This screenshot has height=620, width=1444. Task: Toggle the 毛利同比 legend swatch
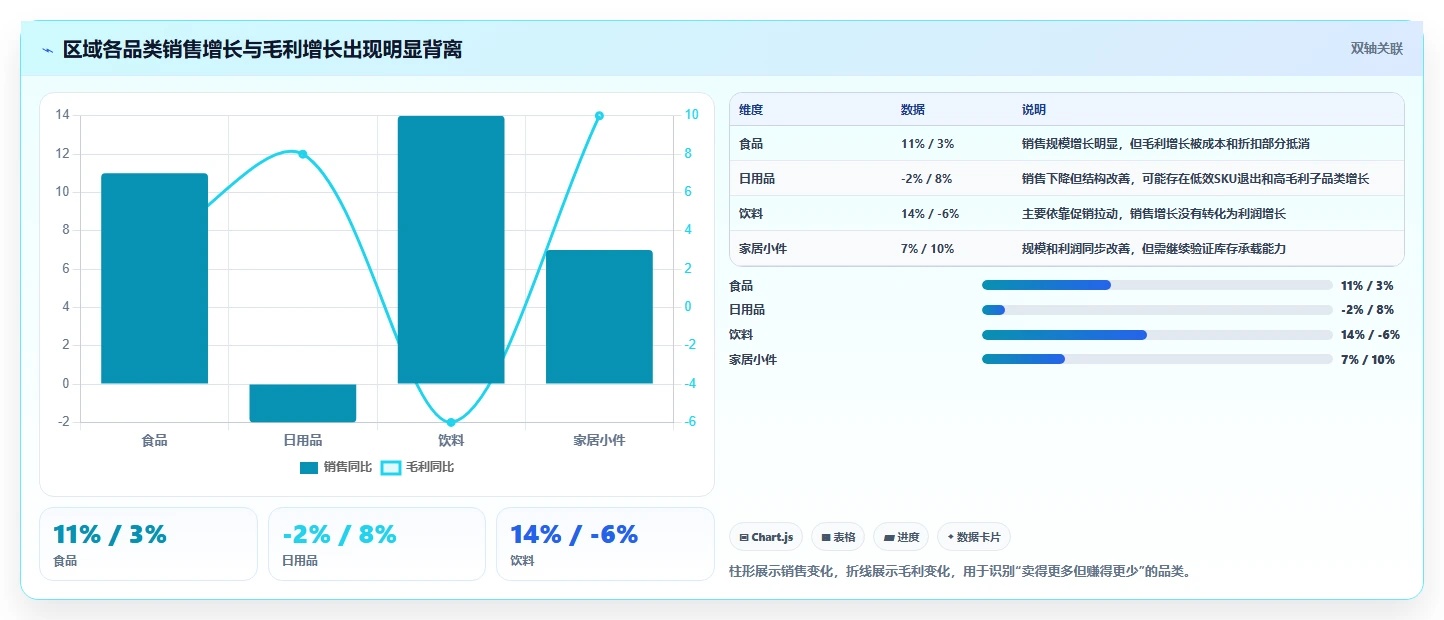coord(391,467)
